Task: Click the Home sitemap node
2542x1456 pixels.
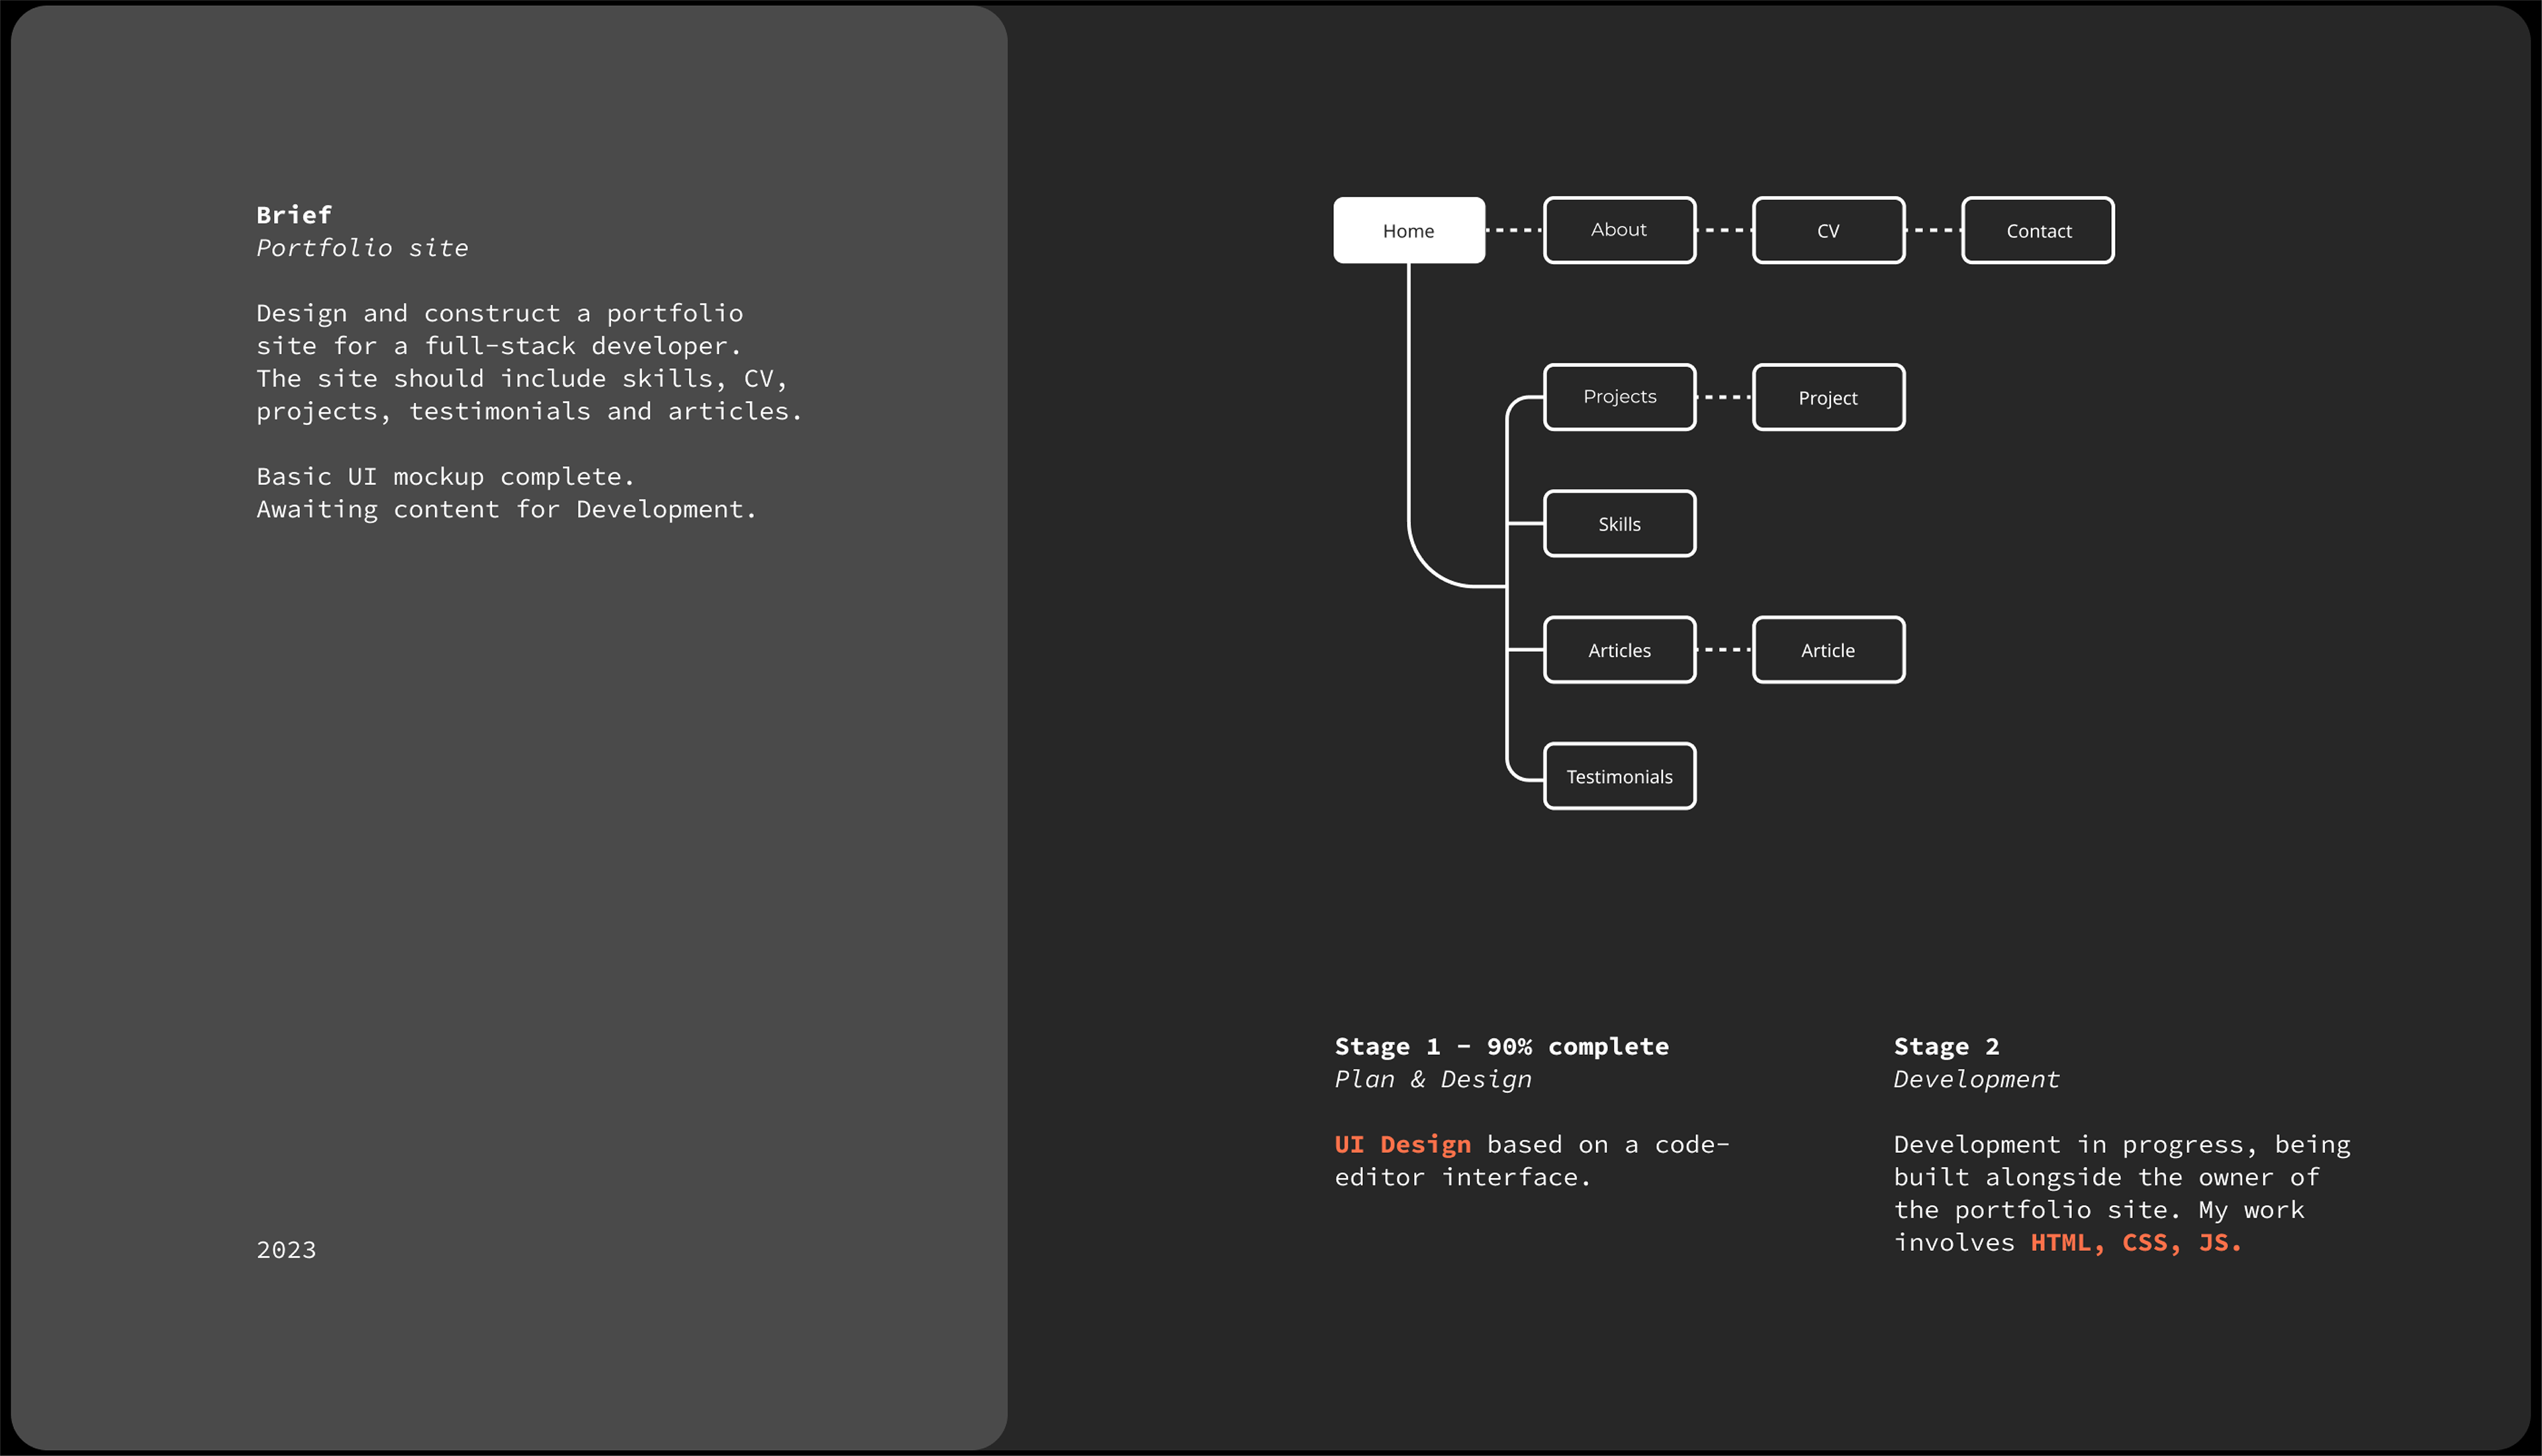Action: [x=1408, y=230]
